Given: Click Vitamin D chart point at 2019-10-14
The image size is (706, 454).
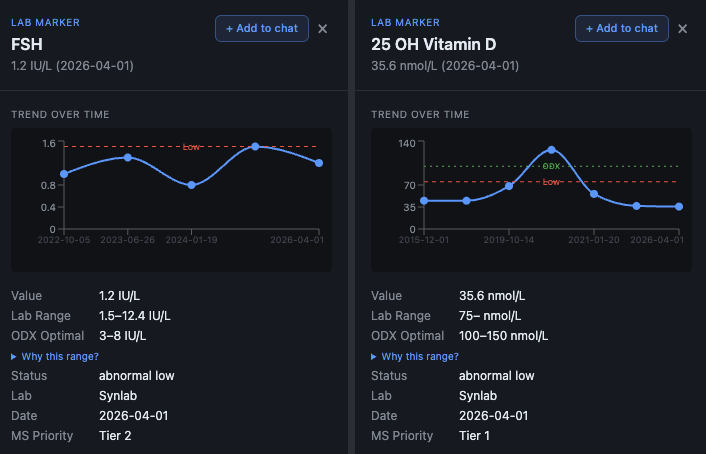Looking at the screenshot, I should (509, 186).
